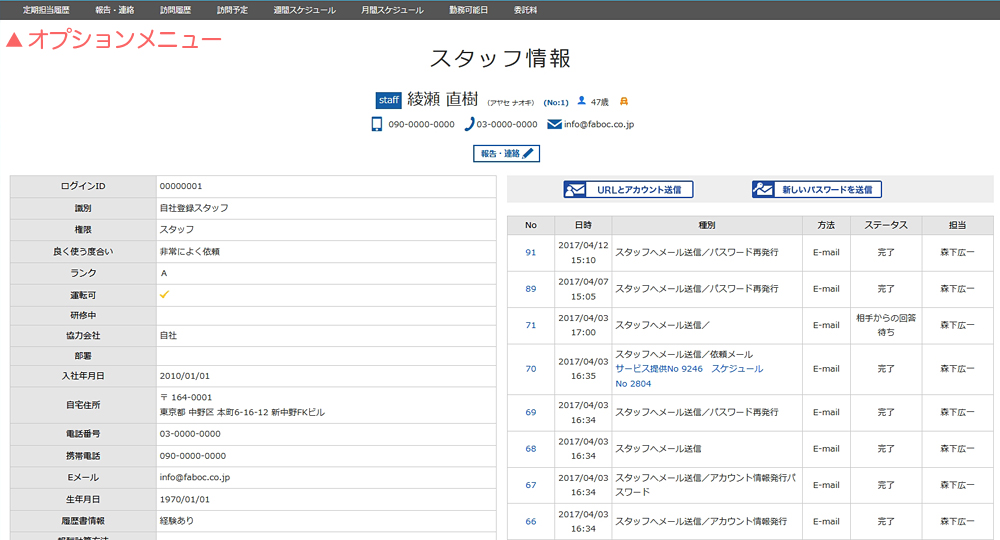The width and height of the screenshot is (1000, 540).
Task: Click the orange car icon beside 47歳
Action: tap(624, 101)
